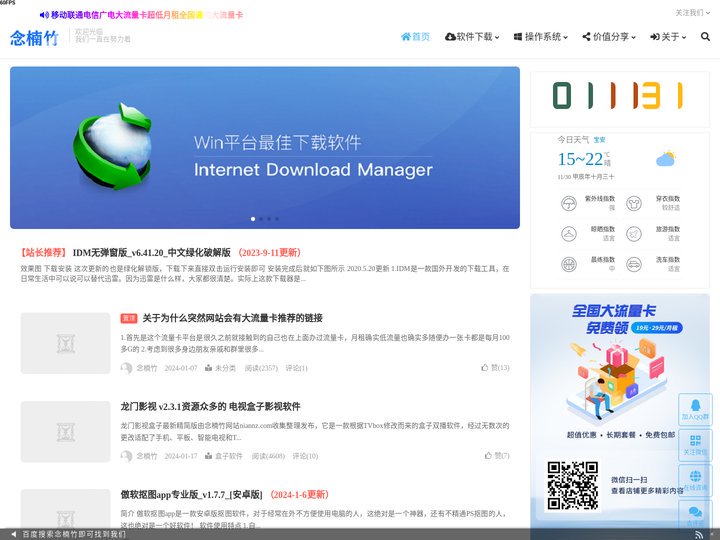720x540 pixels.
Task: Click the cloudy-sun weather icon
Action: tap(666, 158)
